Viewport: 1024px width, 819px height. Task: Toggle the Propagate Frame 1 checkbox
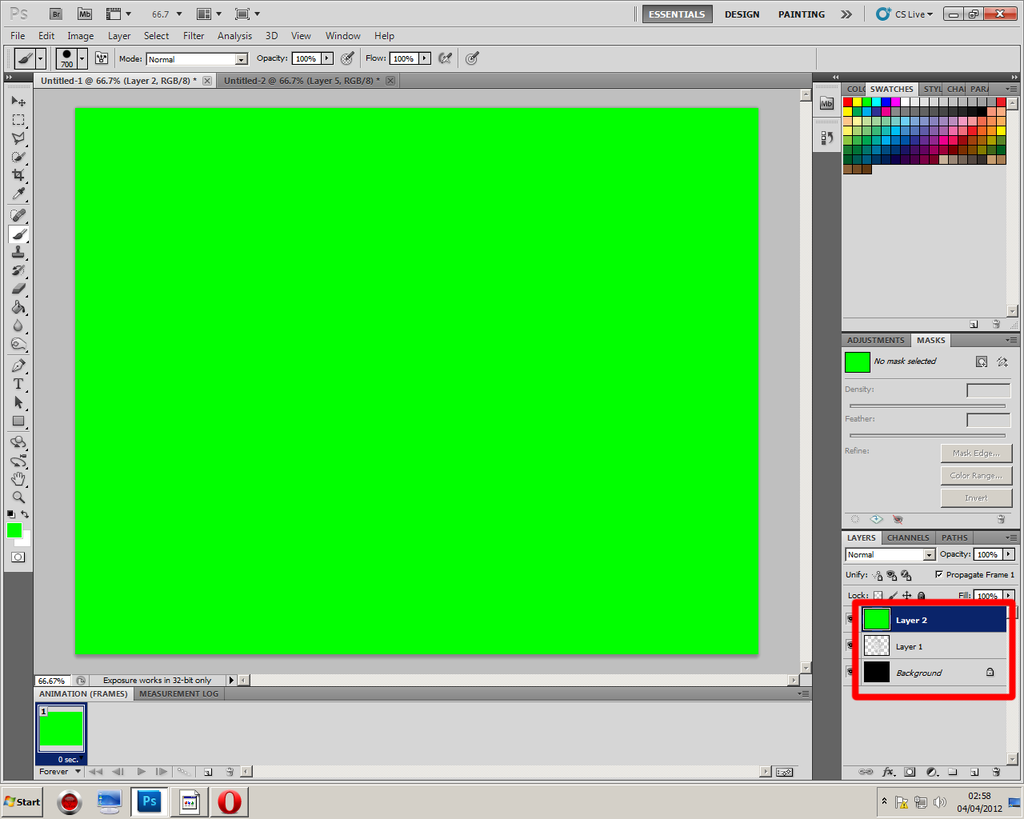pos(939,575)
